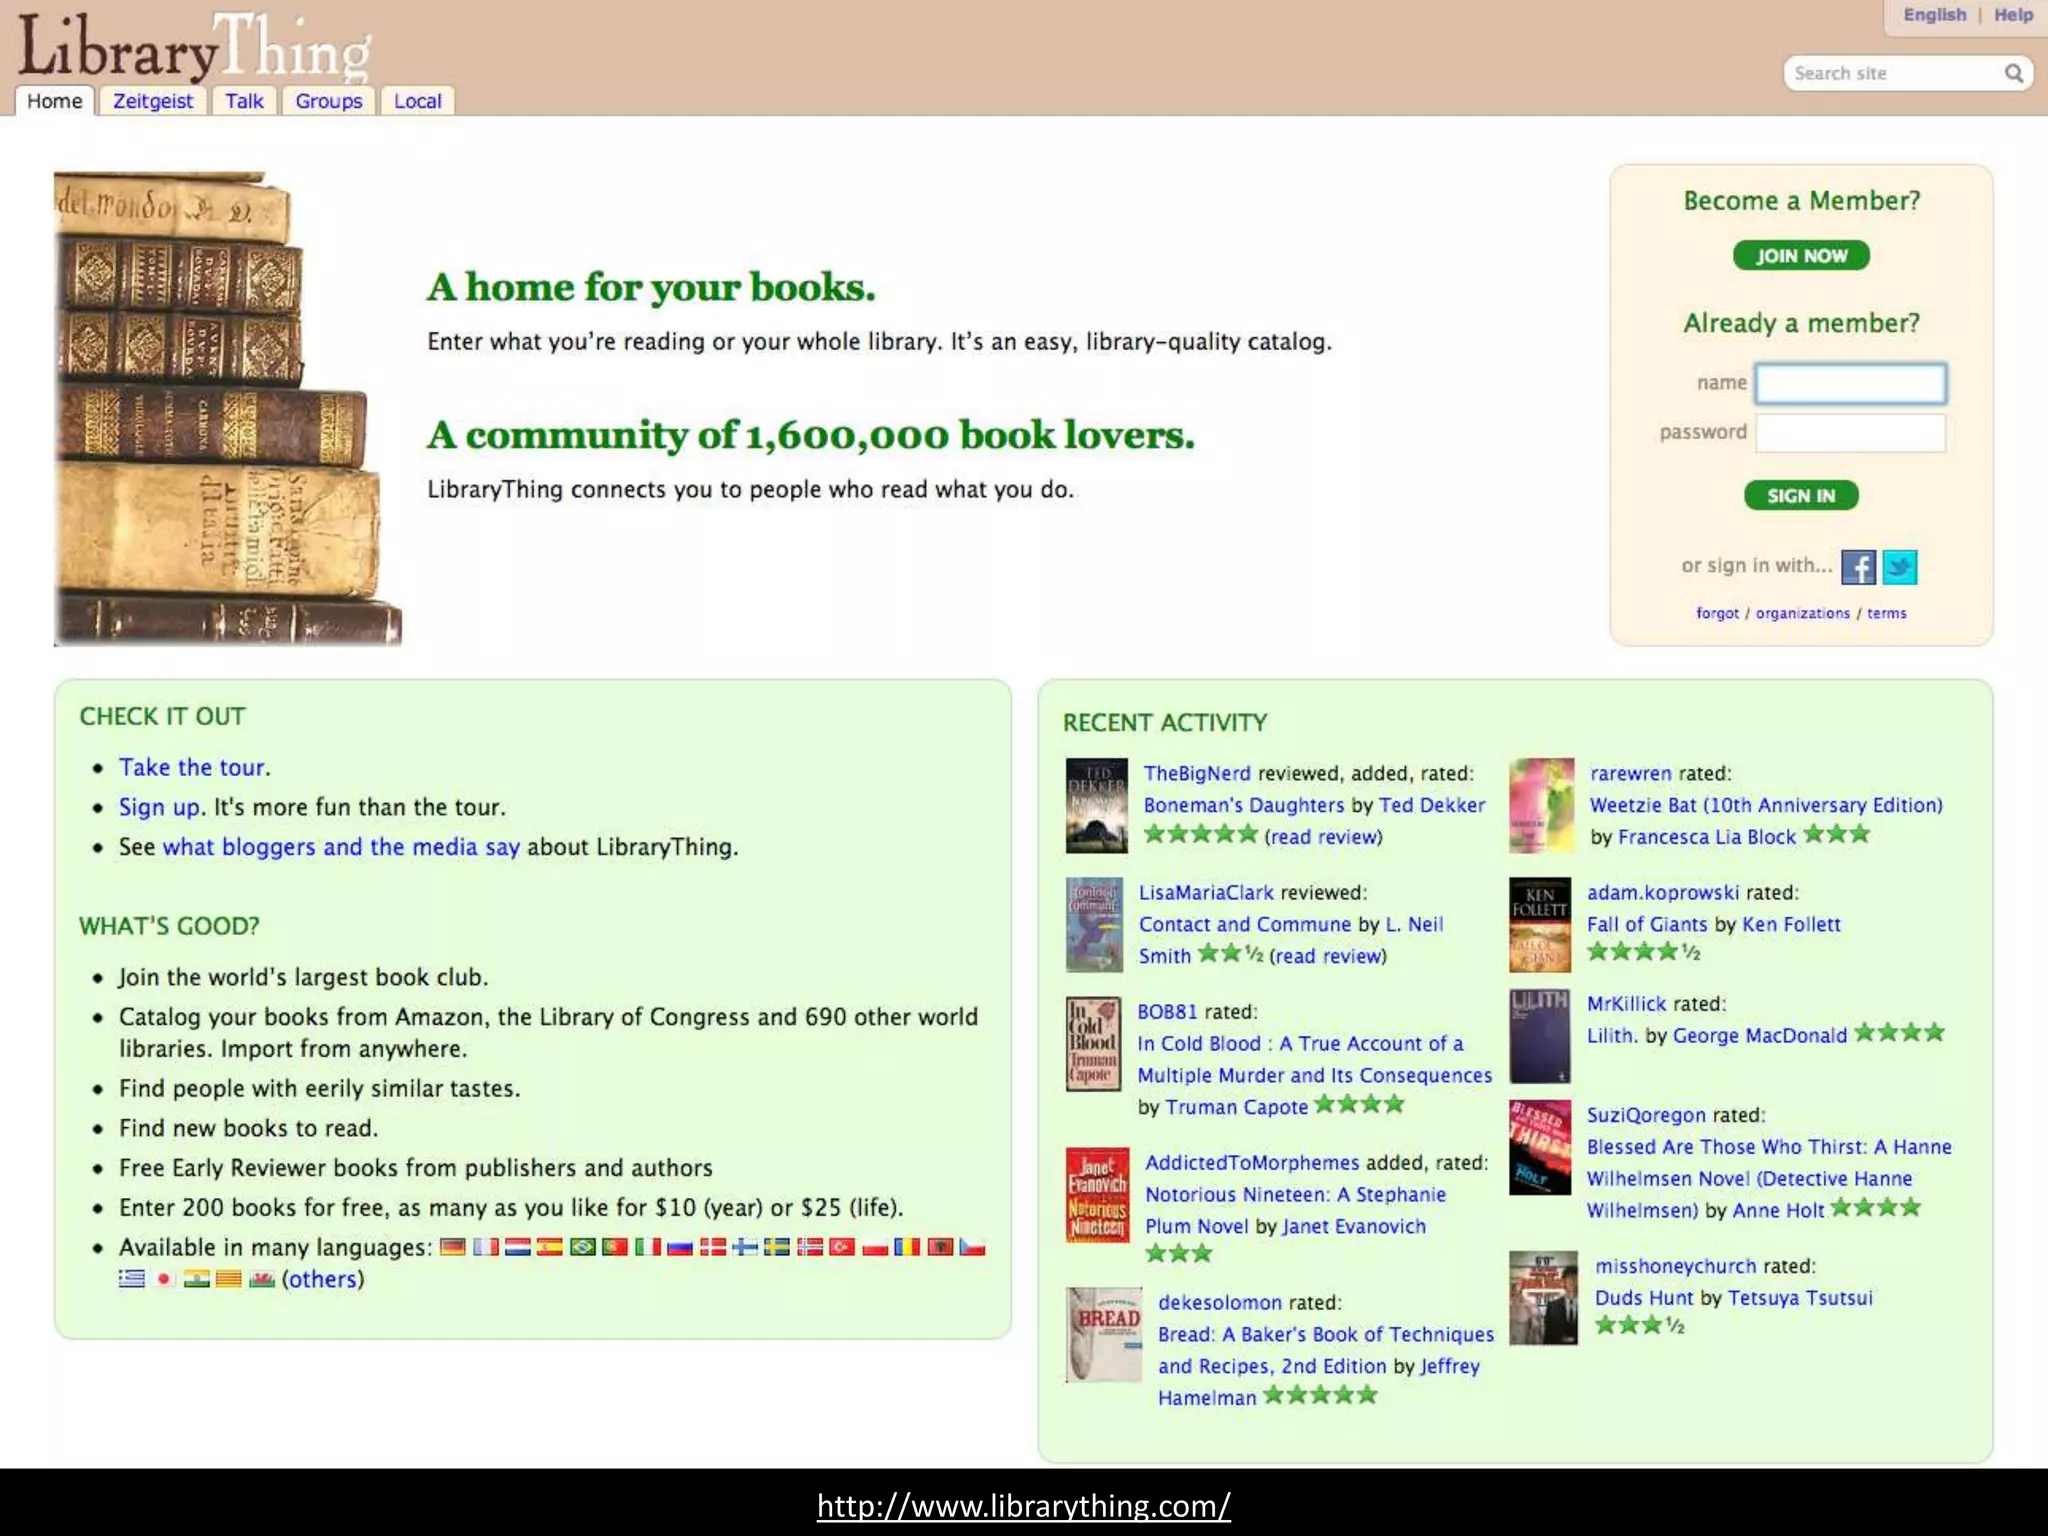Open the Truman Capote author link
This screenshot has width=2048, height=1536.
coord(1237,1107)
